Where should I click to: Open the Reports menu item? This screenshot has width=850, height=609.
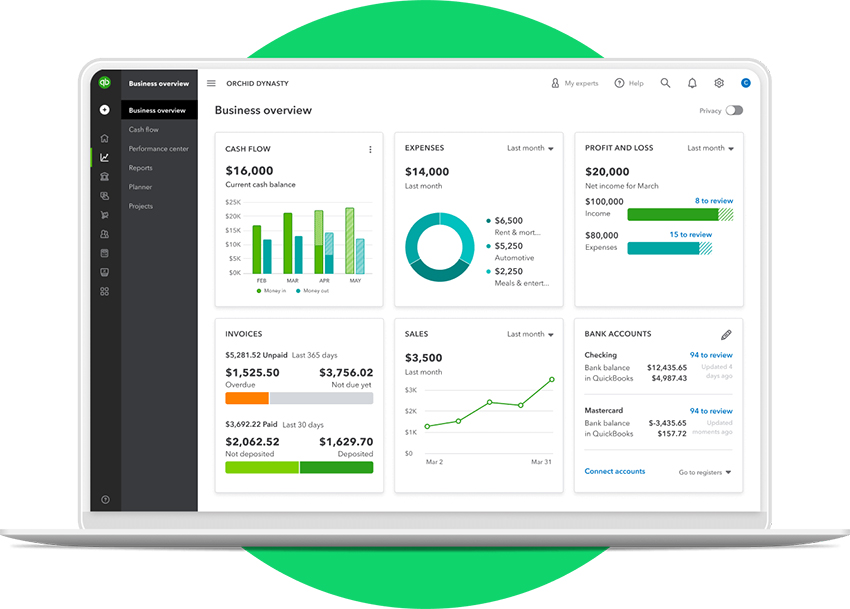[139, 167]
